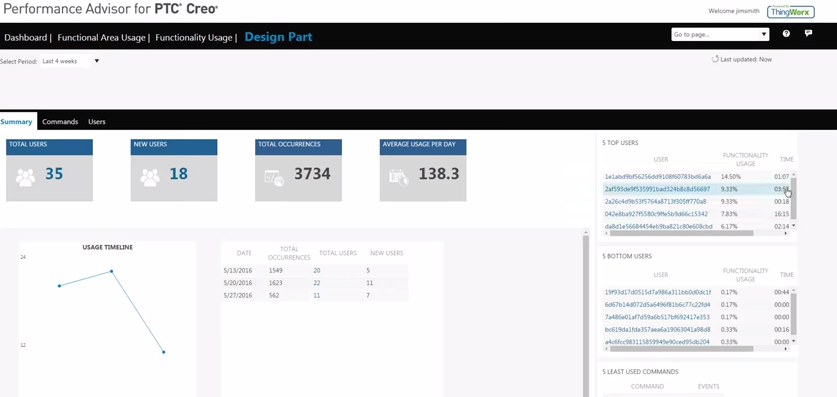The image size is (837, 397).
Task: Go to Functional Area Usage breadcrumb
Action: click(x=101, y=38)
